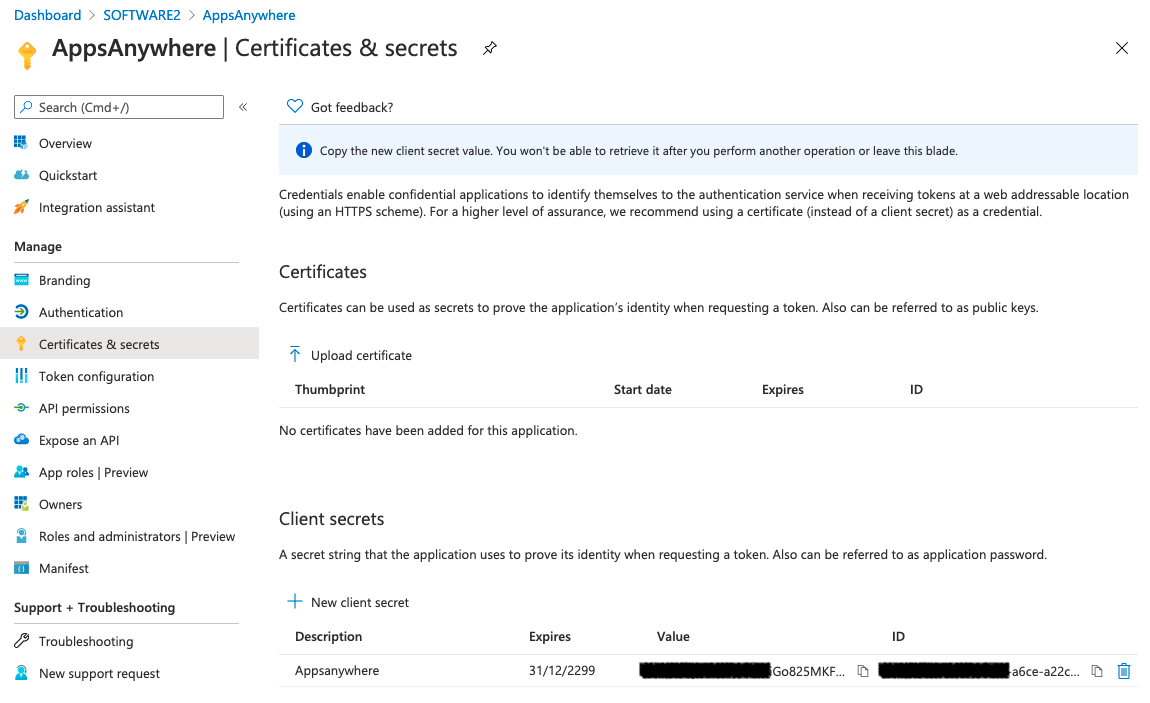Focus the Search (Cmd+/) field

tap(125, 107)
